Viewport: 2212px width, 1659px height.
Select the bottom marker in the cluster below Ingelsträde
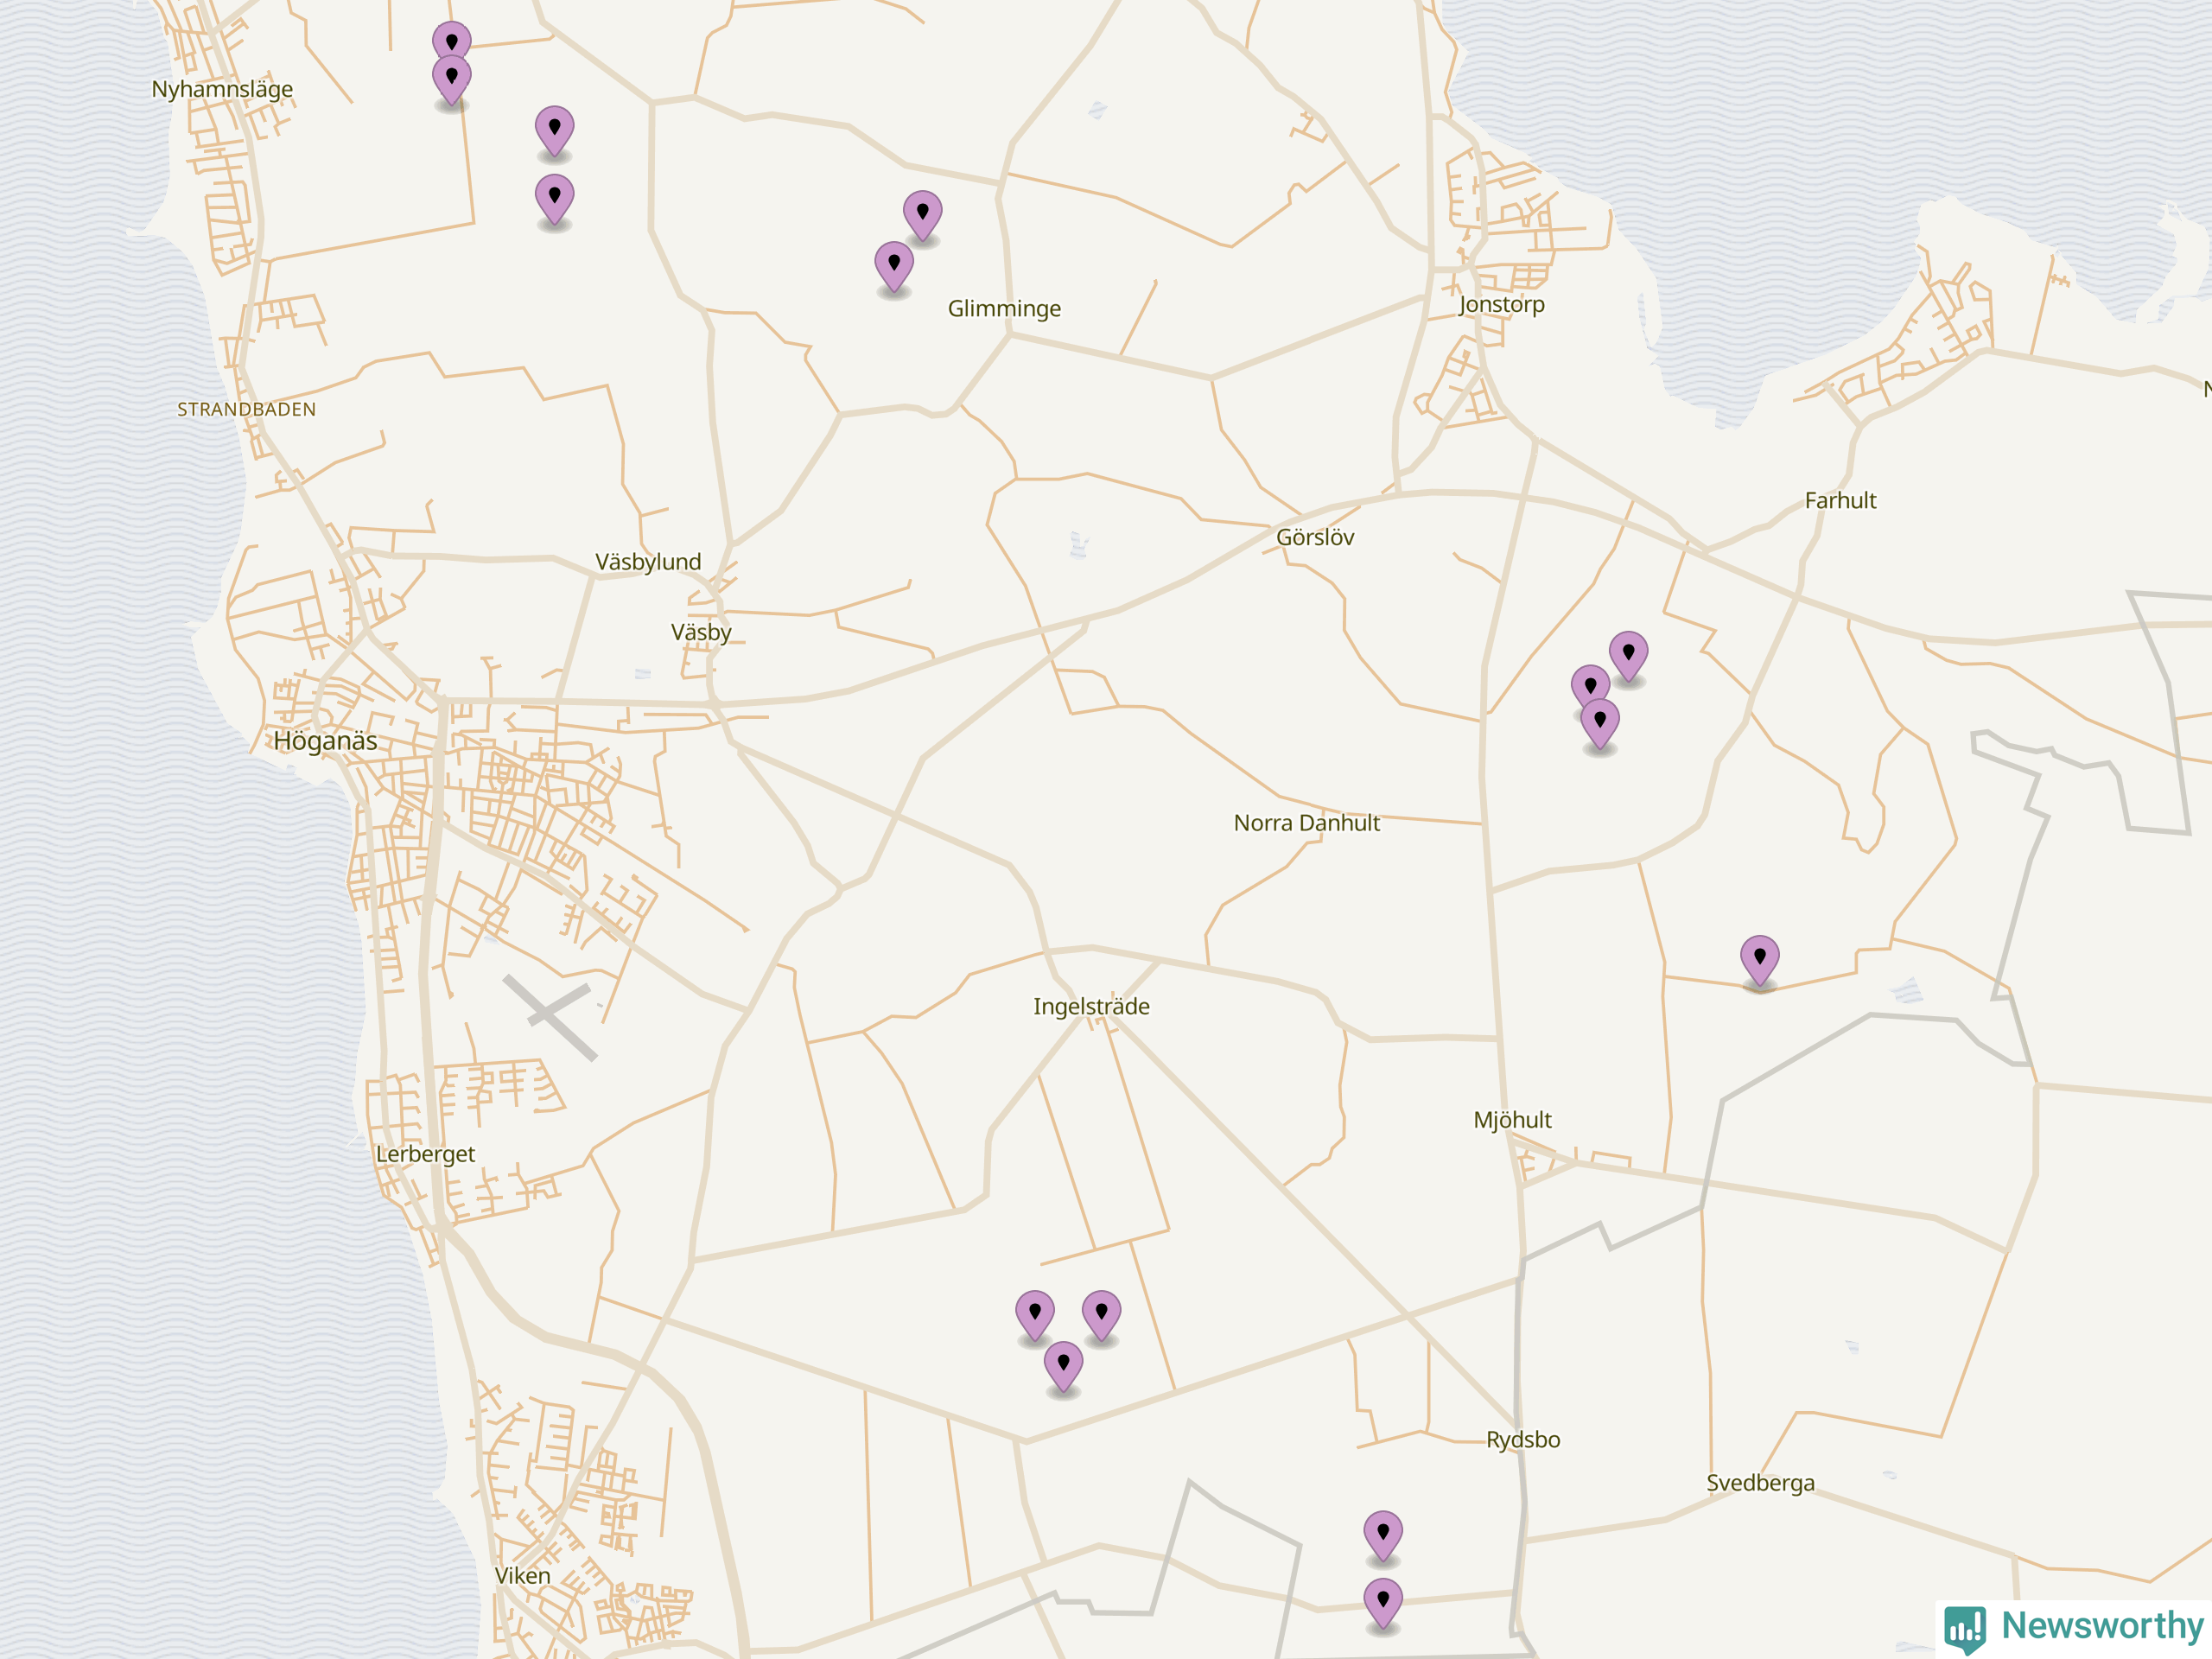1063,1367
